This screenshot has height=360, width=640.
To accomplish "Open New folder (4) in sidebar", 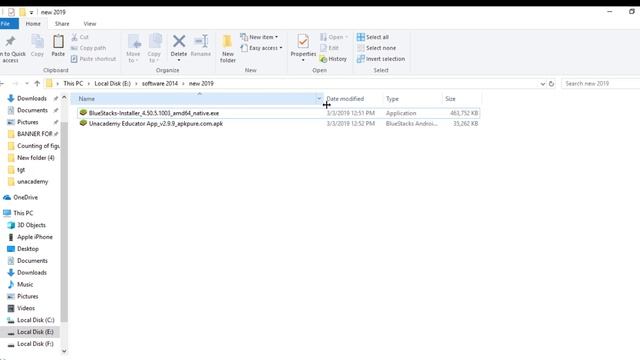I will [x=36, y=158].
